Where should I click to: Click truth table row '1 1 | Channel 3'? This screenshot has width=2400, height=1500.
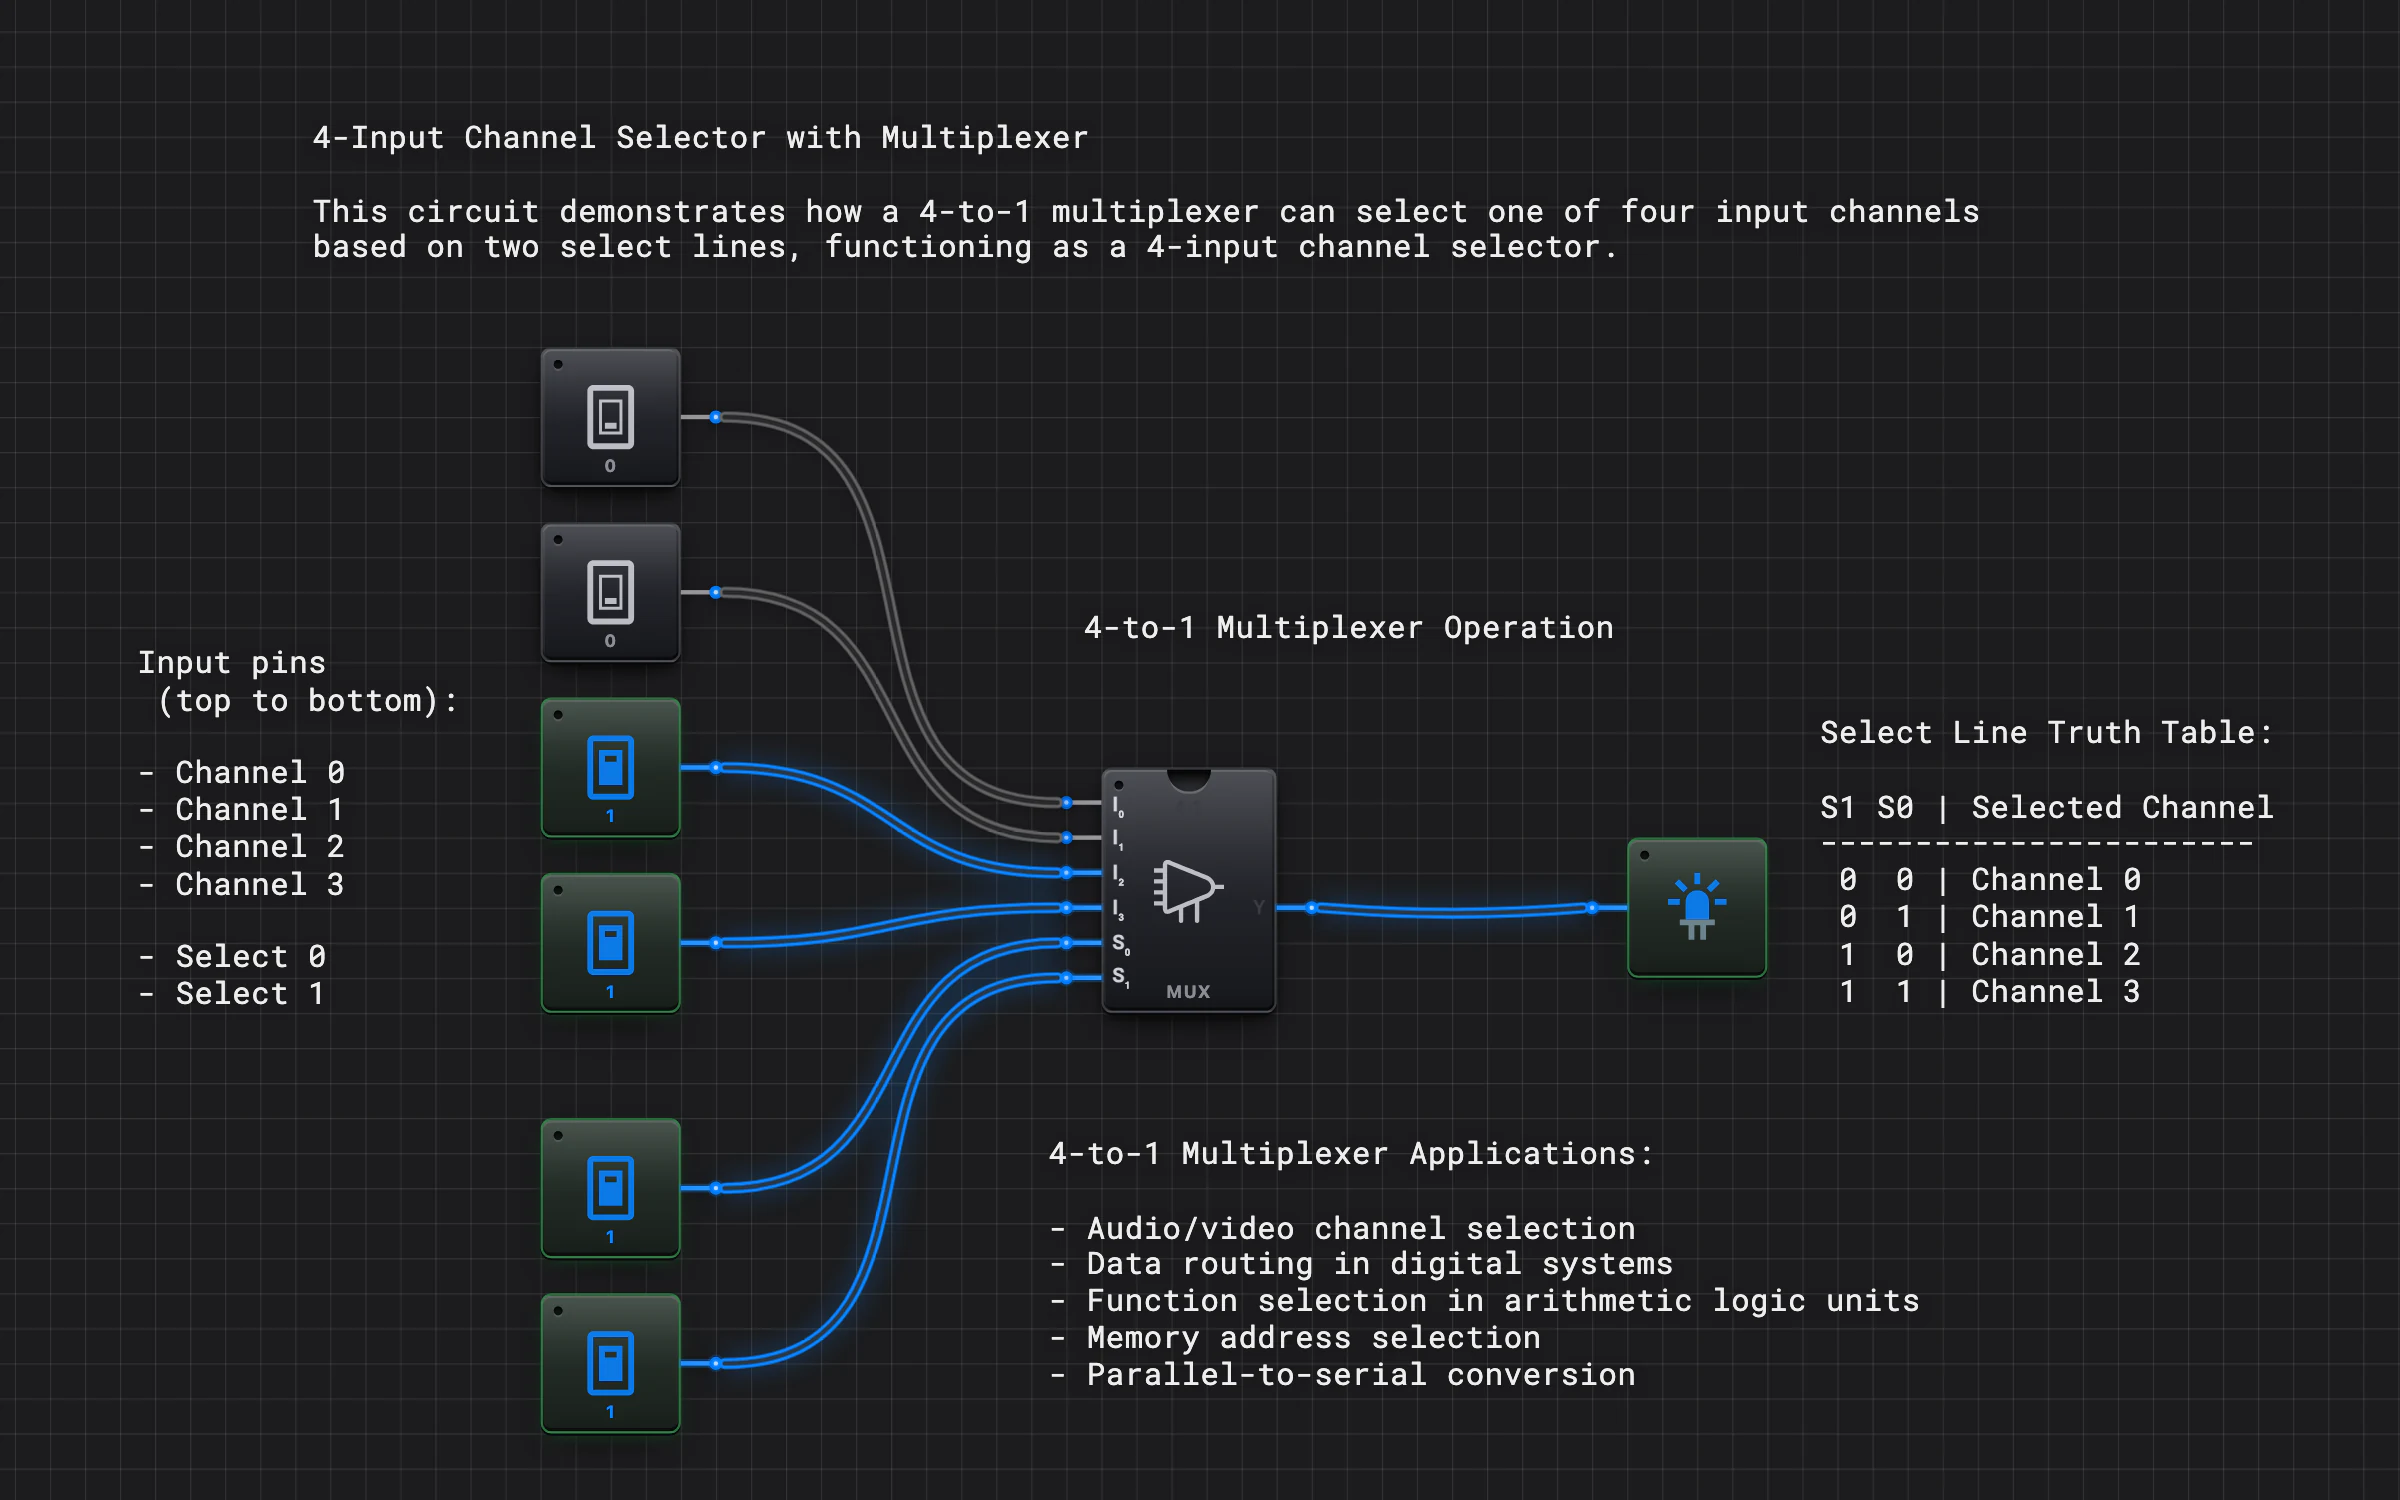tap(1990, 991)
